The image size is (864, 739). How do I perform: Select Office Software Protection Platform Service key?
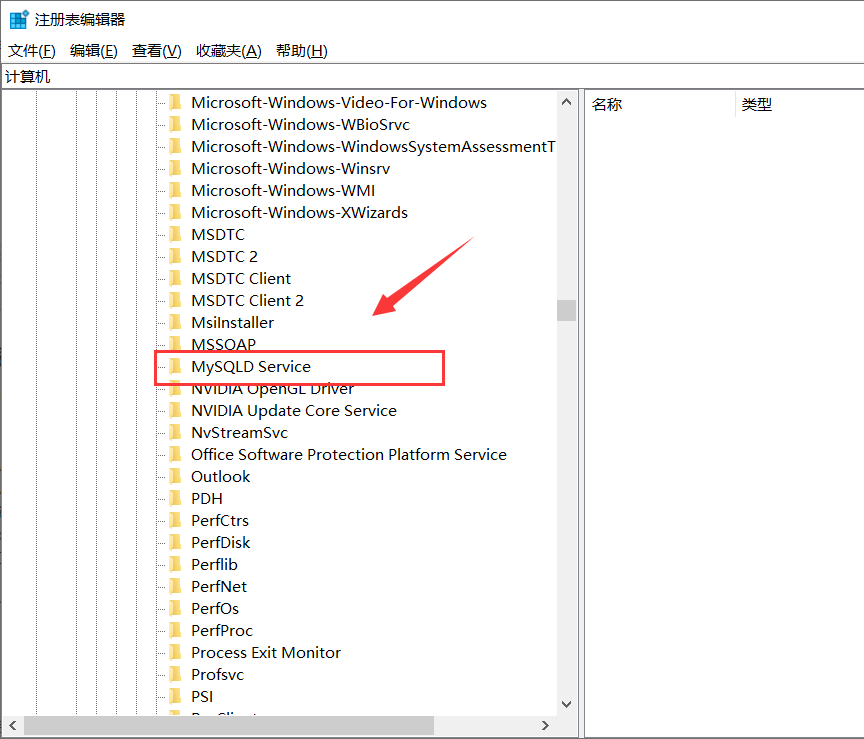click(349, 455)
